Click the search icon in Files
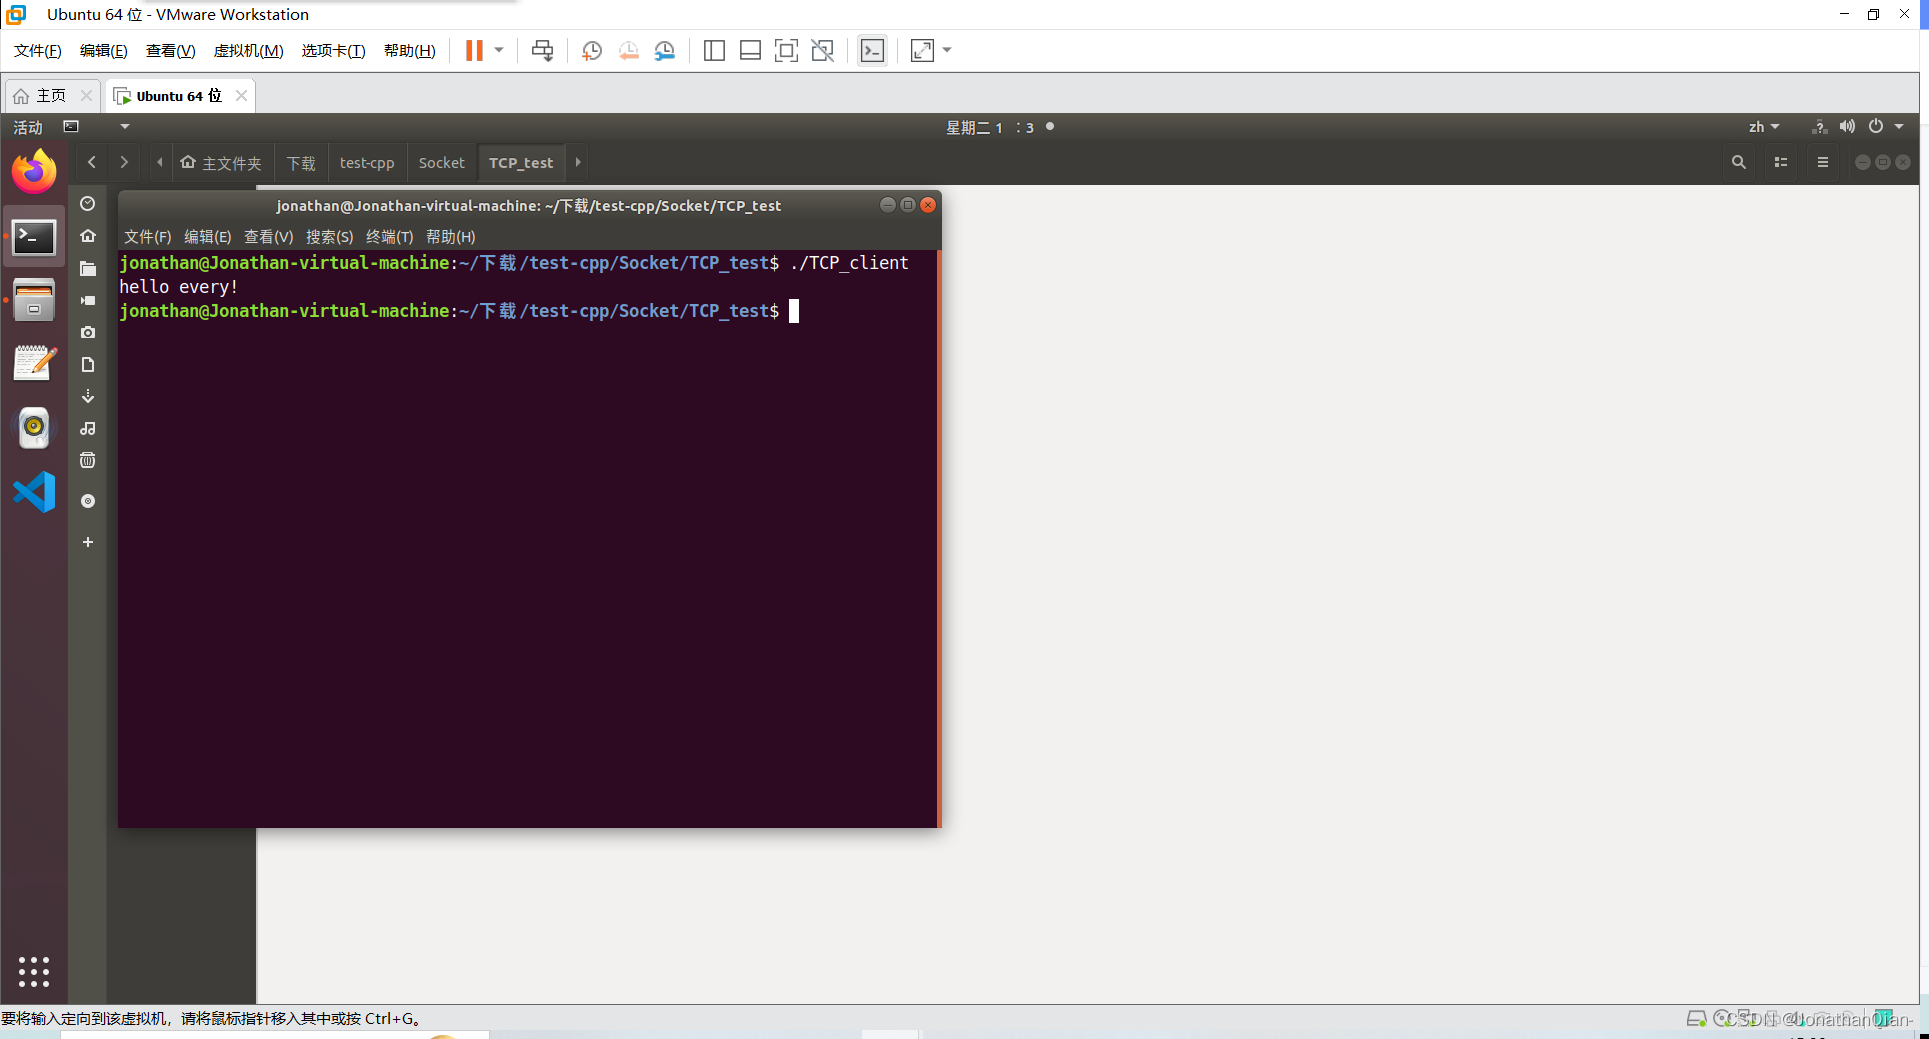 (x=1738, y=162)
